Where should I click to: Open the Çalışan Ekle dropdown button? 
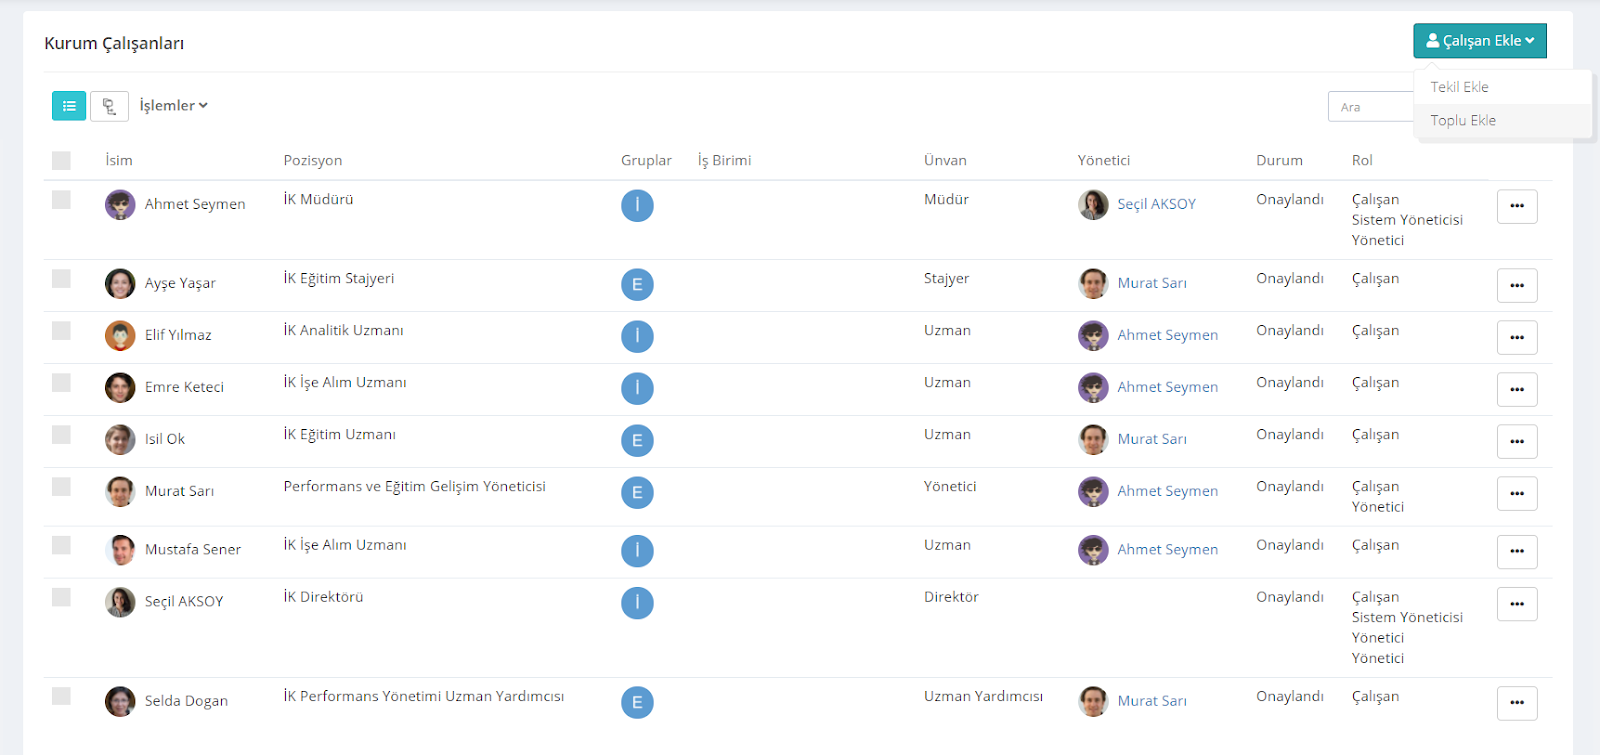click(x=1480, y=41)
